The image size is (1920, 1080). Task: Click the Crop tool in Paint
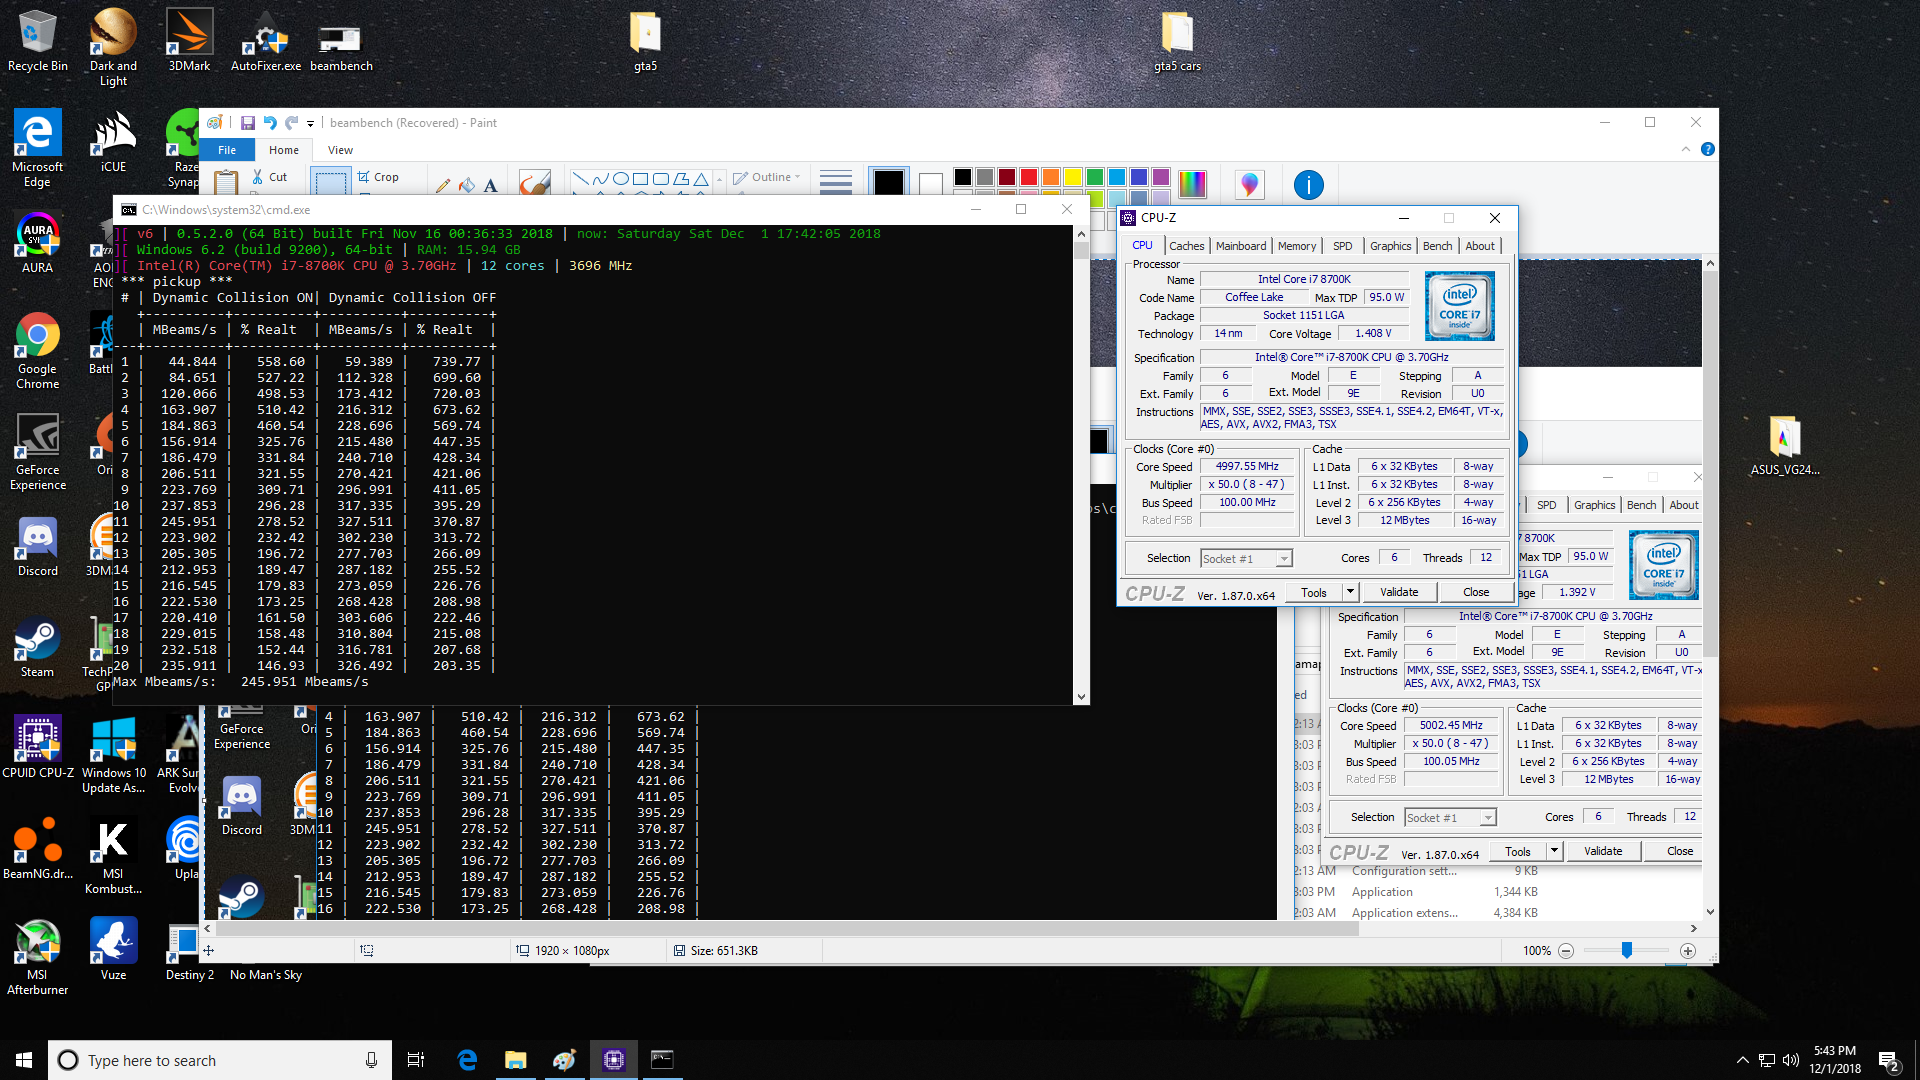coord(378,177)
